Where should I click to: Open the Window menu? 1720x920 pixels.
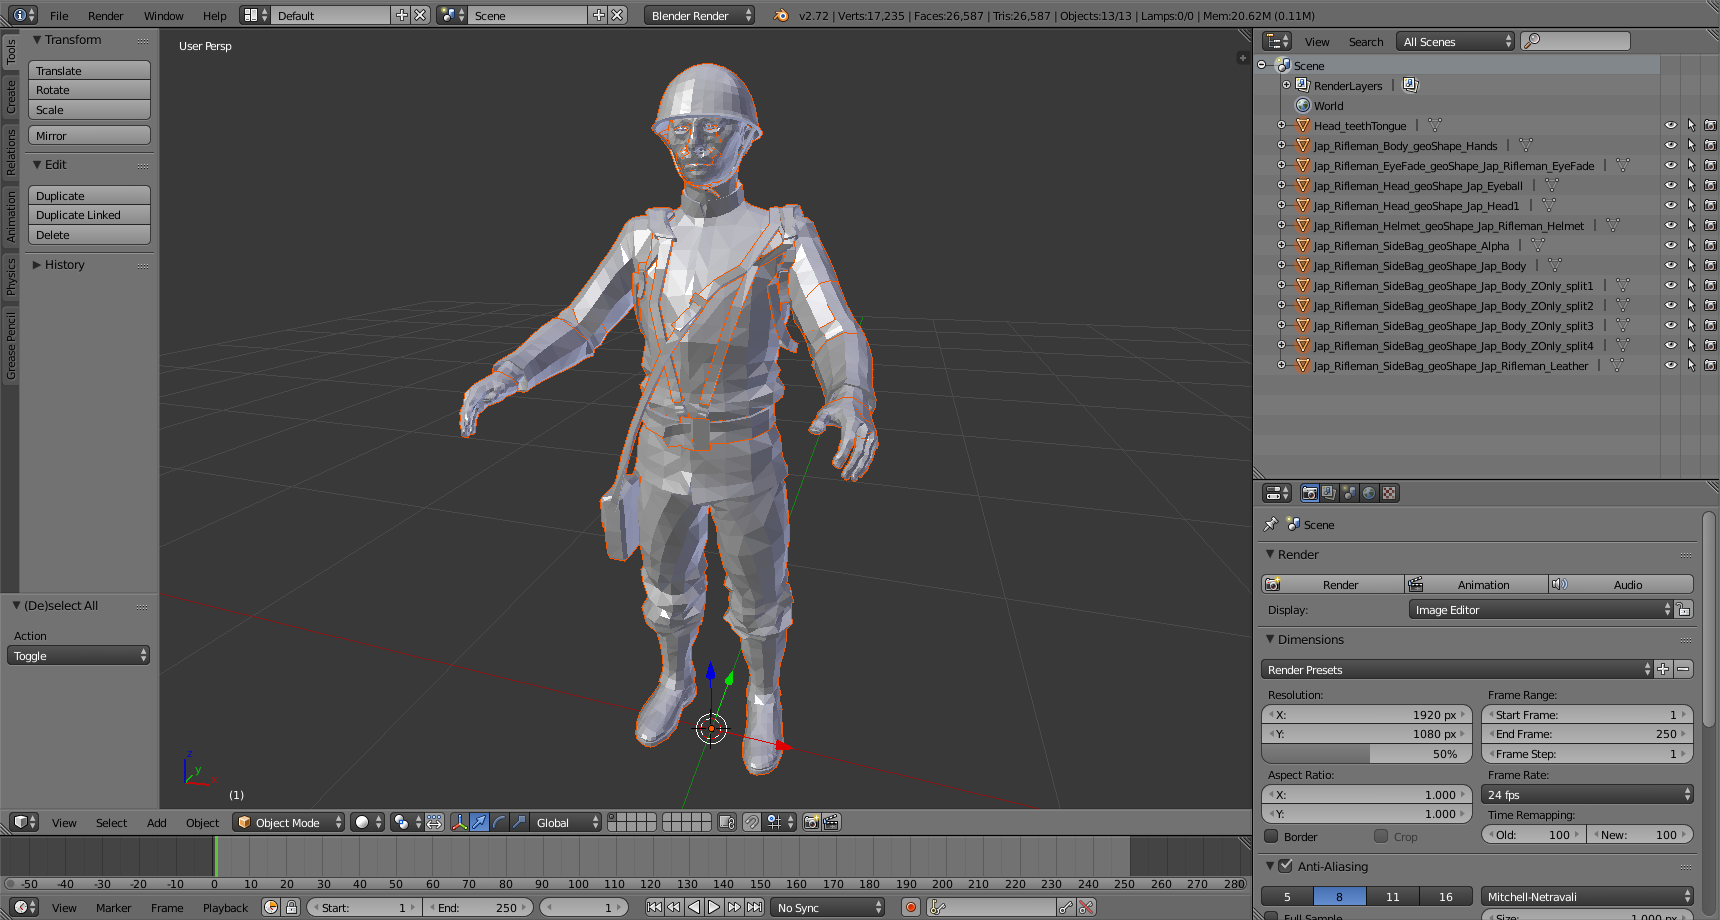pos(163,15)
